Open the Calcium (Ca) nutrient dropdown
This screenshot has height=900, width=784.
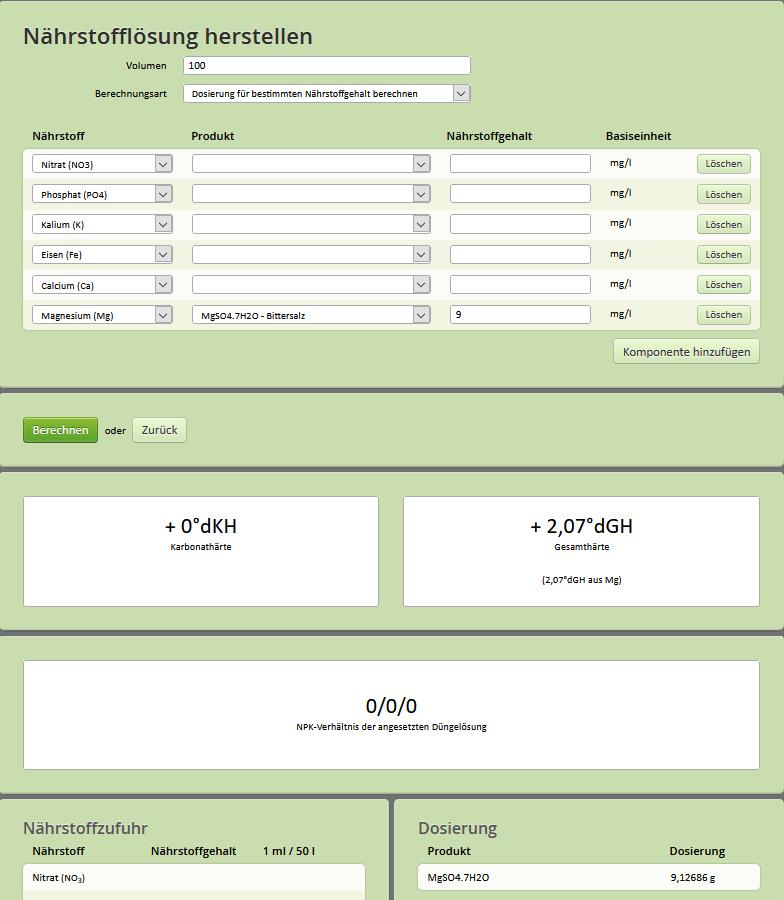point(102,285)
